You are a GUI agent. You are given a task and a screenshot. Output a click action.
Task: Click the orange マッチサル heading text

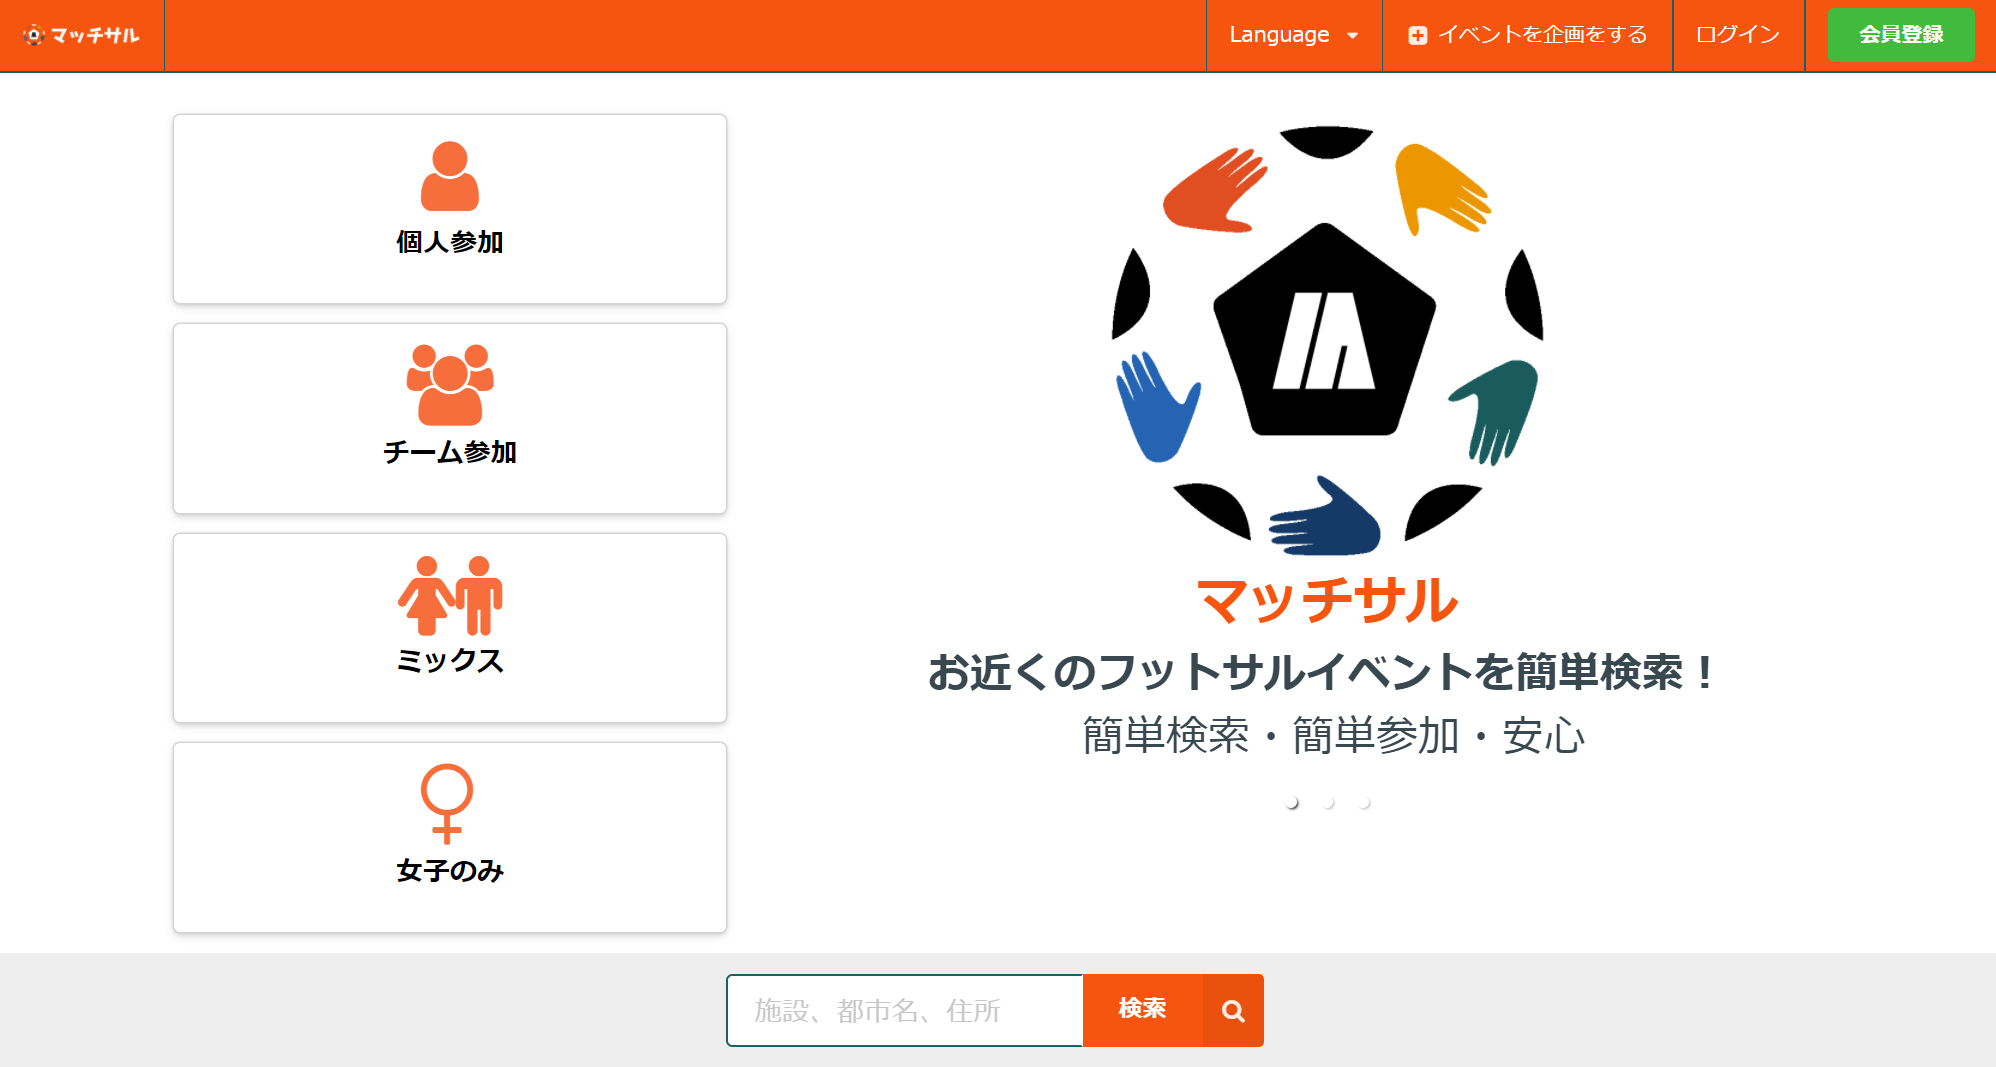(1328, 601)
